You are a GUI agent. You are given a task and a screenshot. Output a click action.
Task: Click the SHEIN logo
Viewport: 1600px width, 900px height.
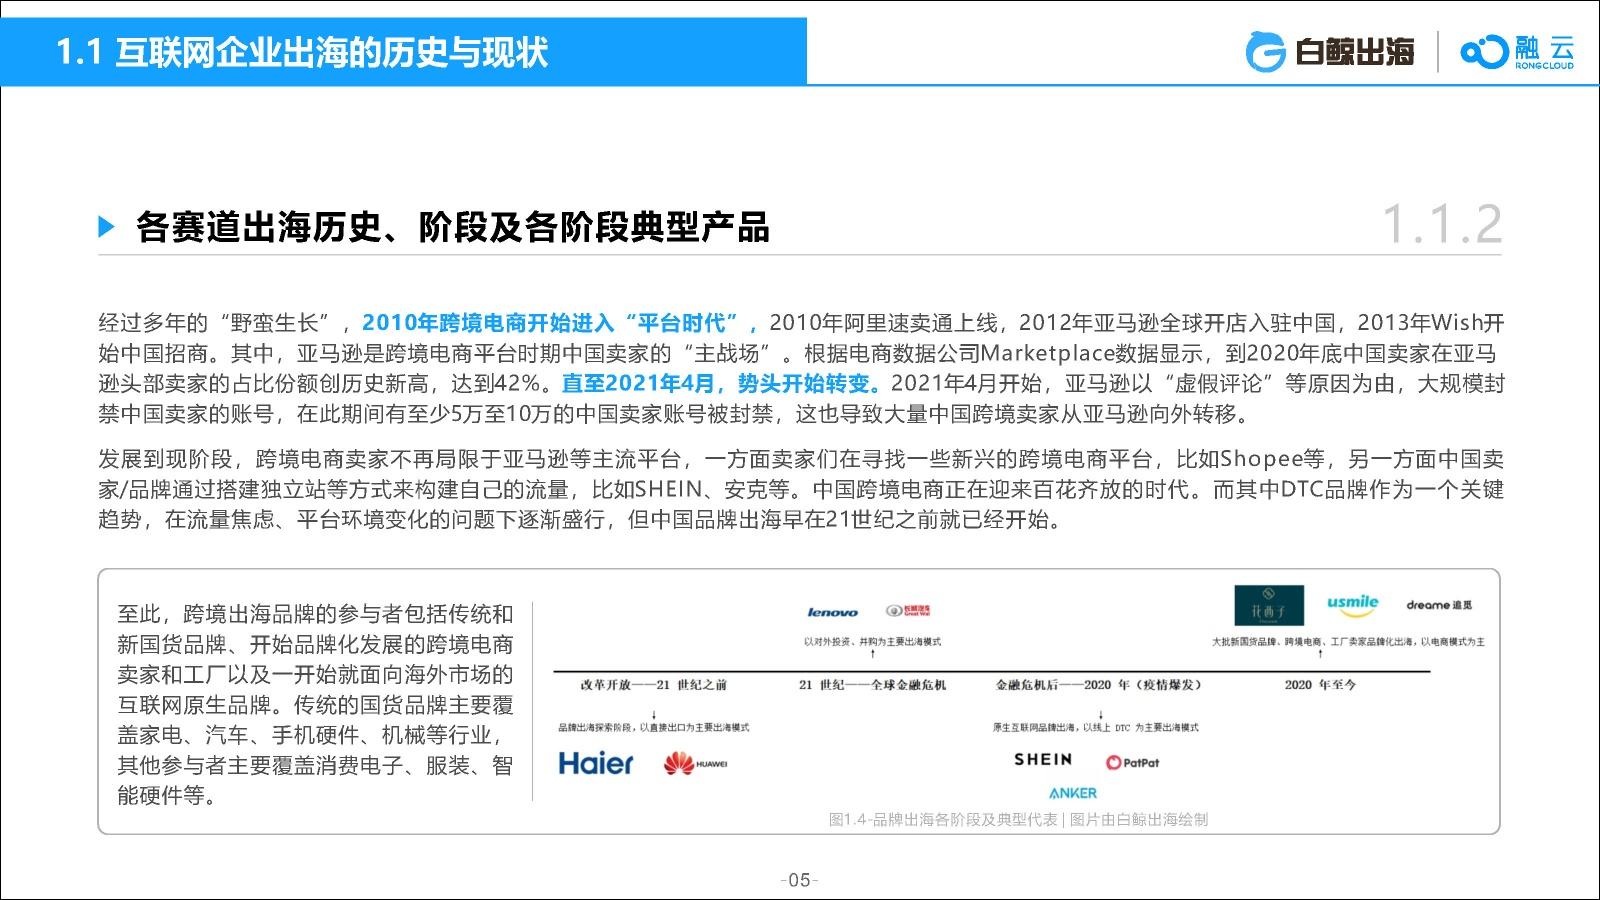tap(1043, 760)
